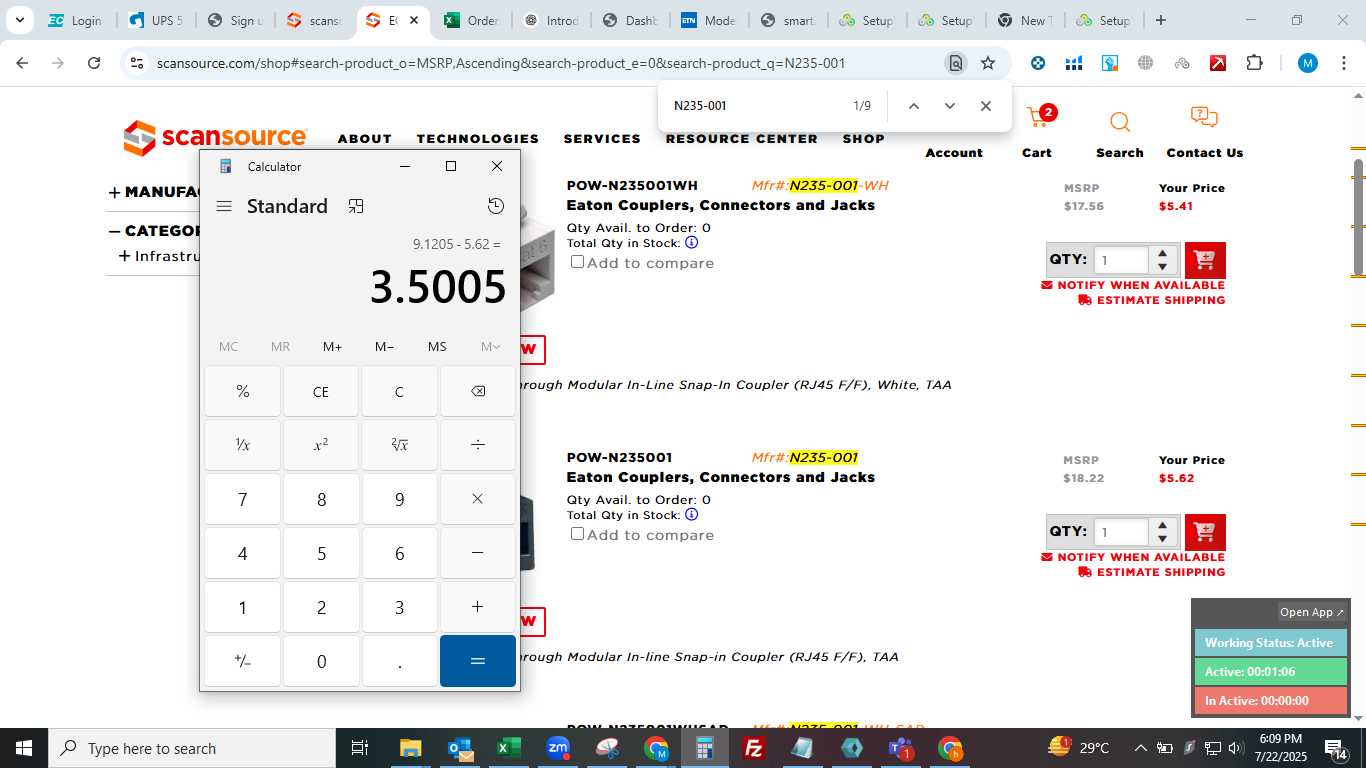
Task: Click the quantity field for POW-N235001WH
Action: 1121,260
